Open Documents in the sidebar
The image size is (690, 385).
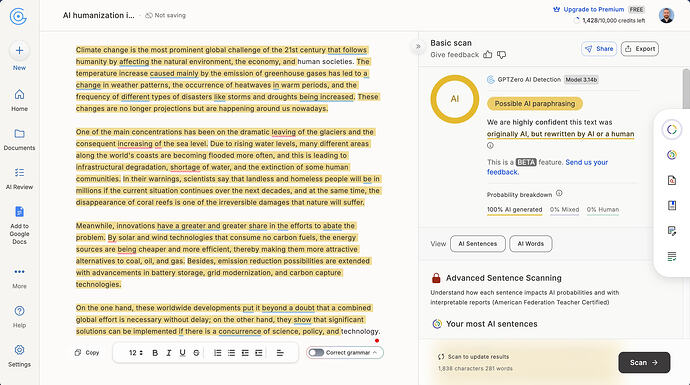click(19, 139)
